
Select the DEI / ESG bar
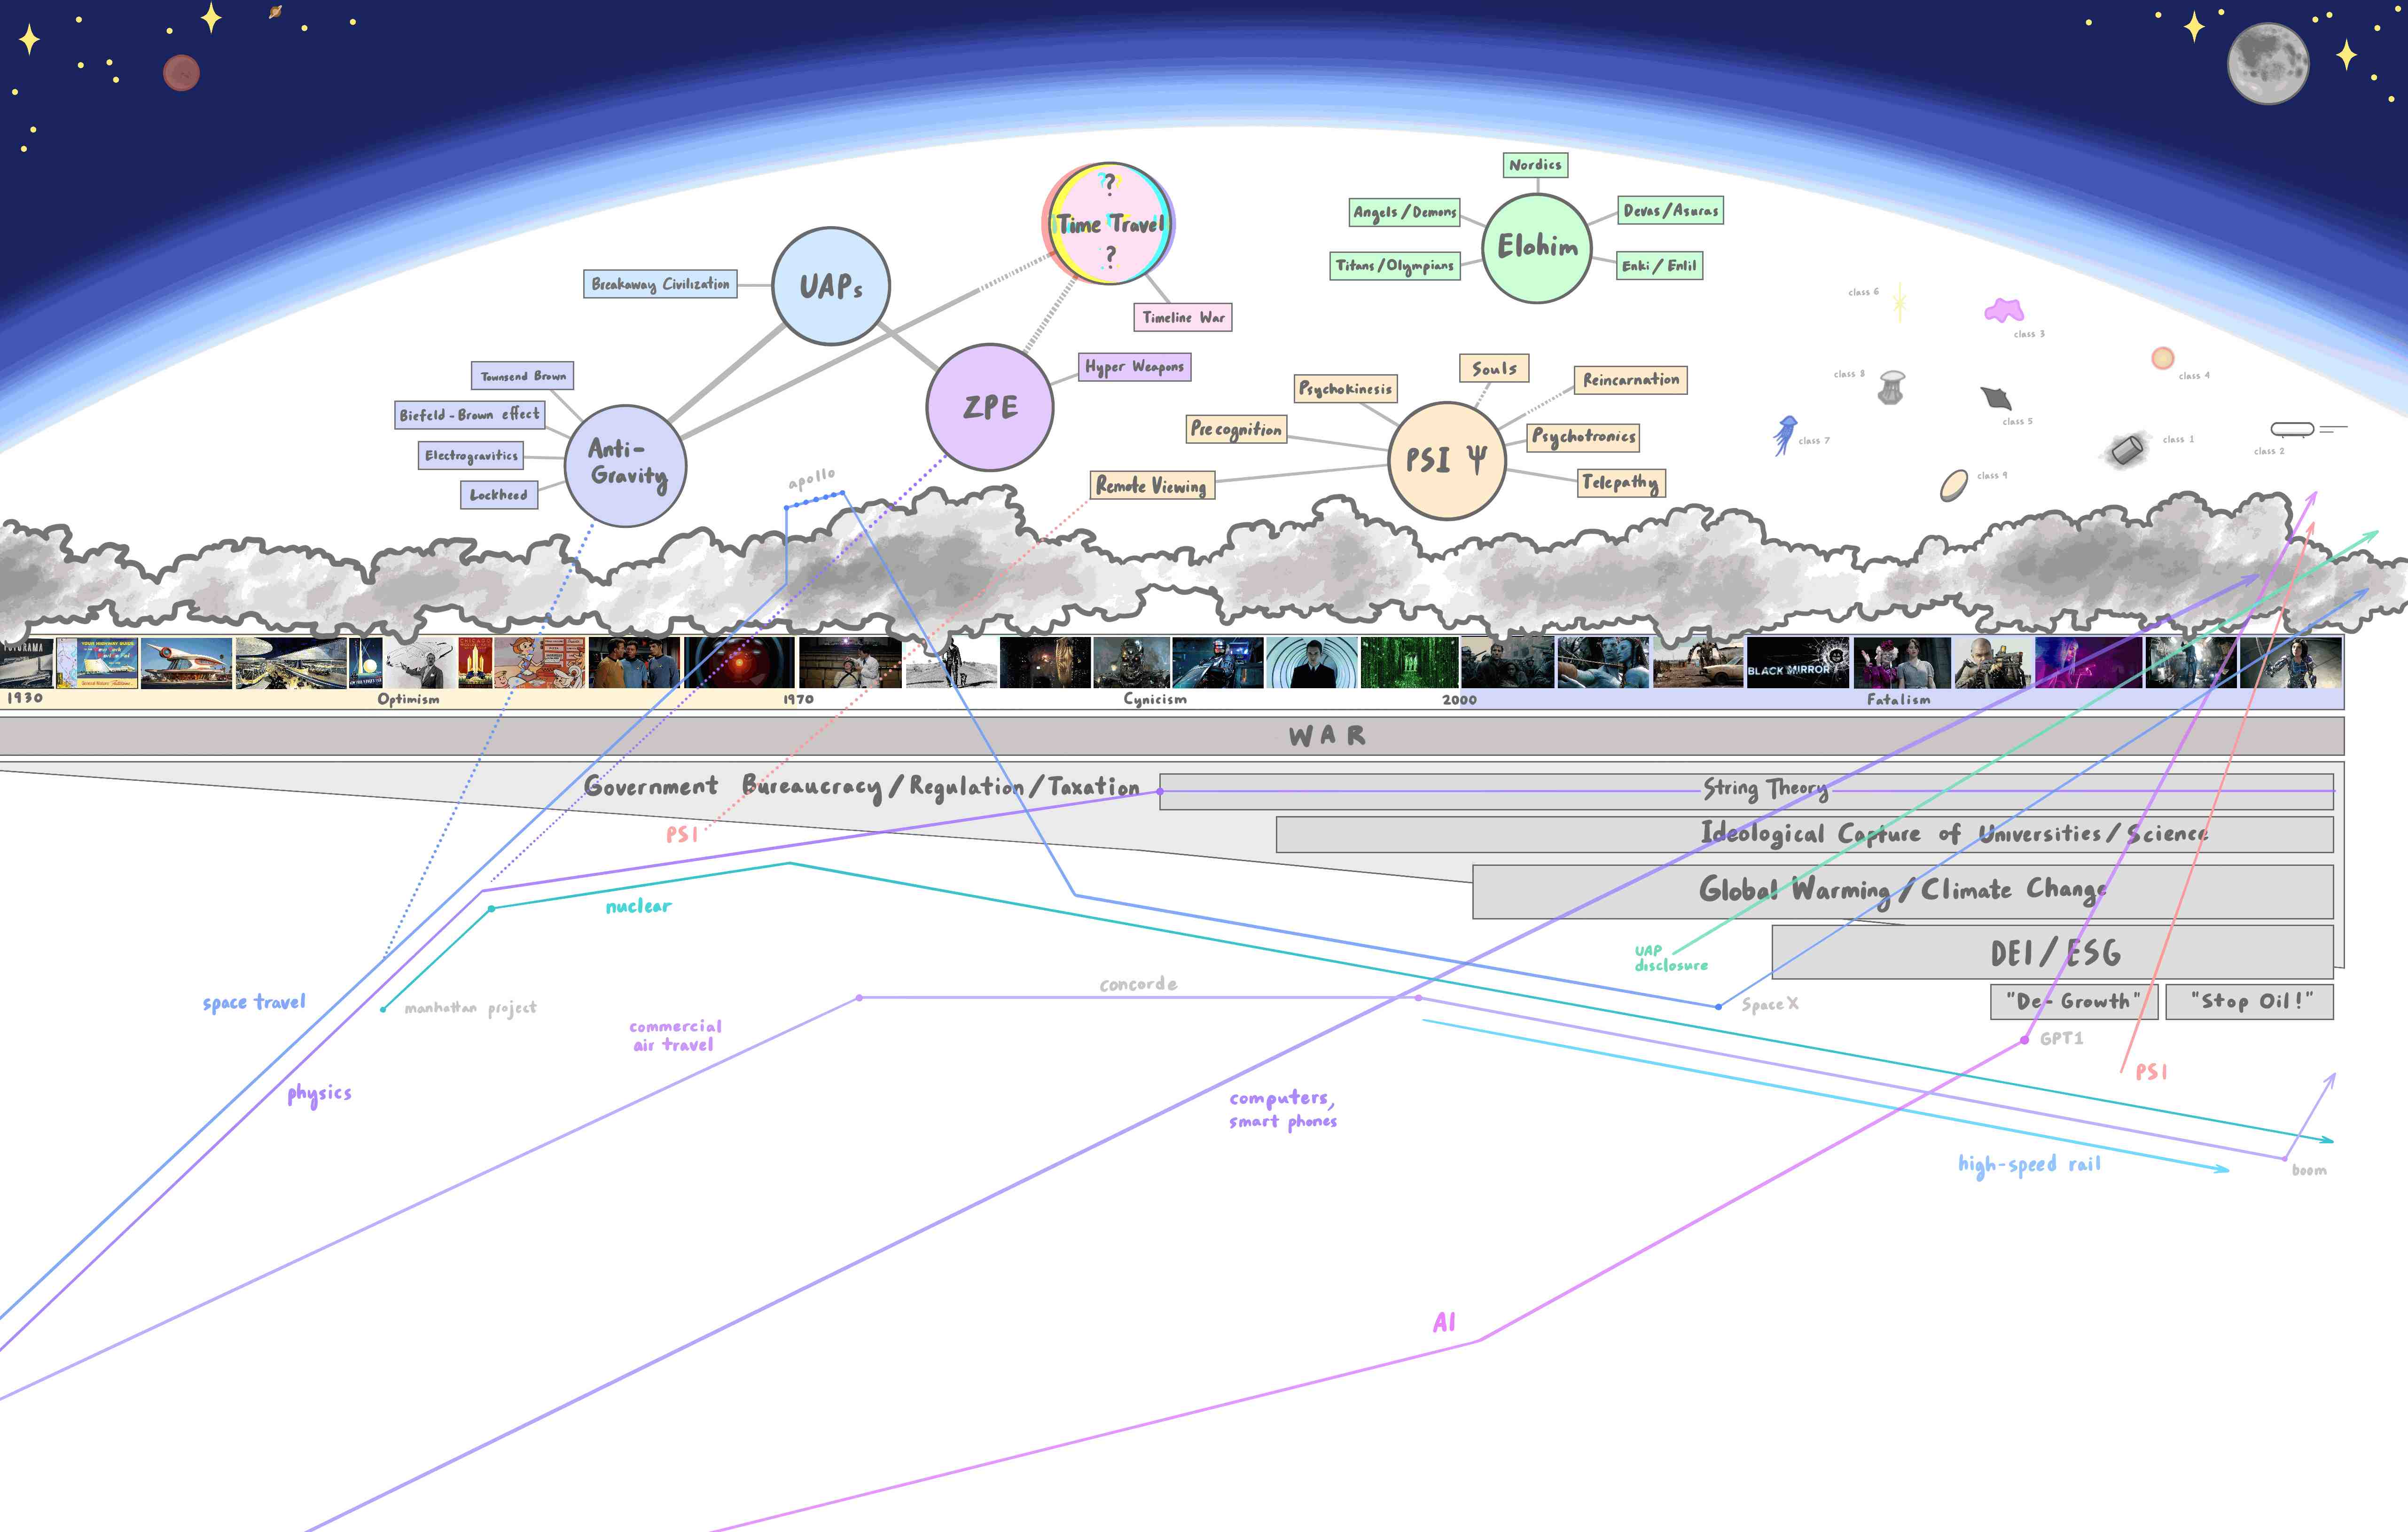[2053, 952]
